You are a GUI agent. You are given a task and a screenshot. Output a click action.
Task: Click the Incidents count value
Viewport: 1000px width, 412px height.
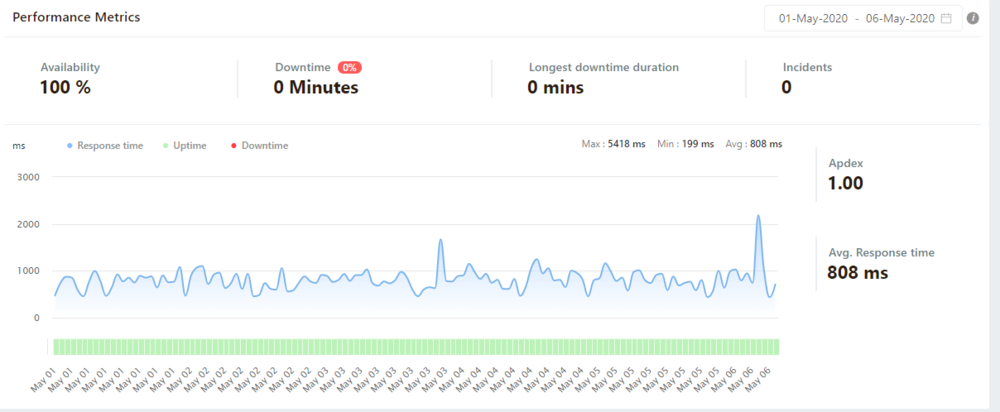pyautogui.click(x=787, y=87)
